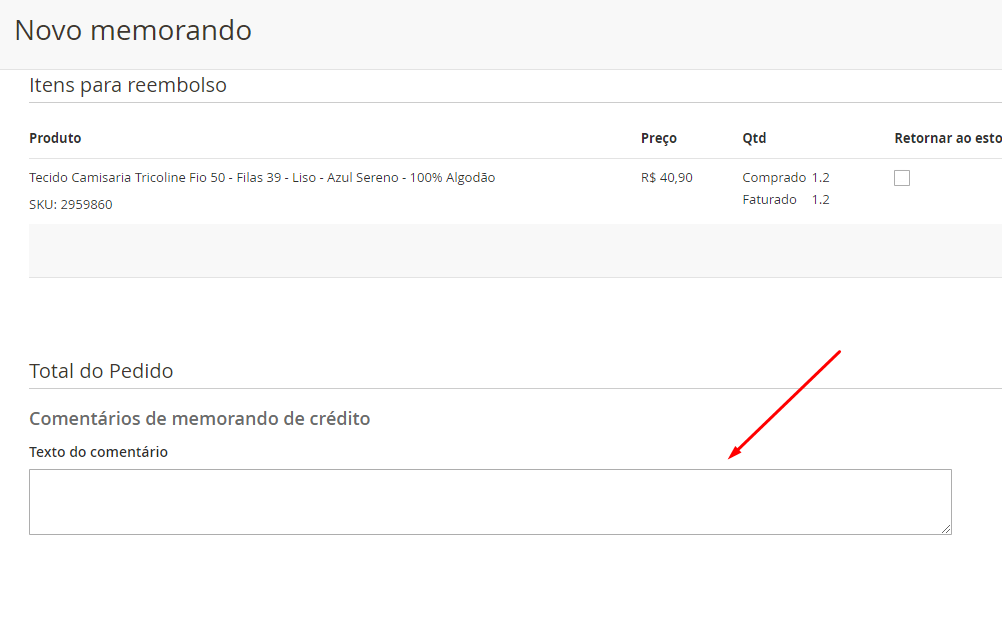The image size is (1002, 619).
Task: Click the Qtd column header
Action: pos(754,138)
